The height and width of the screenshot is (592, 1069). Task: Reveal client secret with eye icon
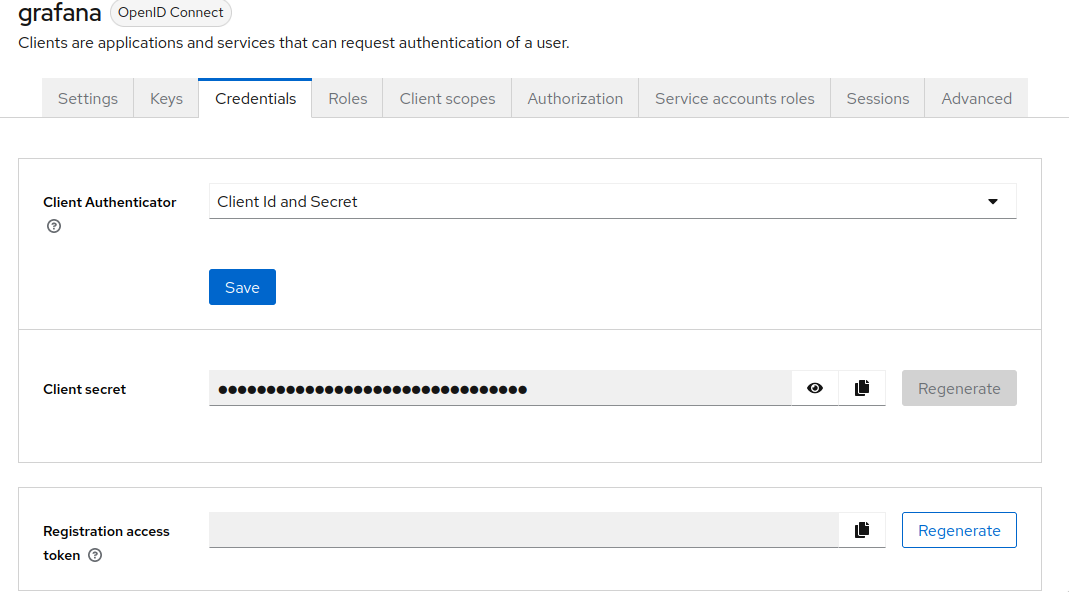[x=815, y=388]
